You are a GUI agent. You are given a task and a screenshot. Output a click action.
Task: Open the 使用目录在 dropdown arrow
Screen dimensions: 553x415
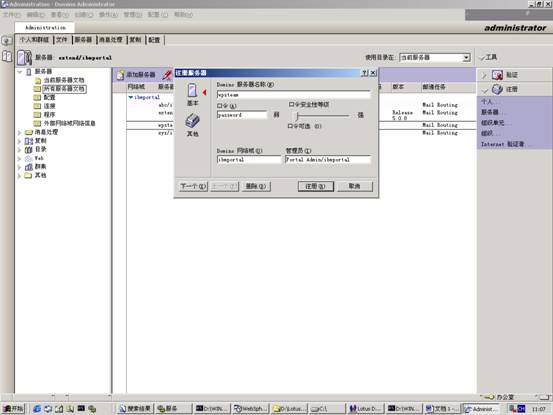pos(466,57)
